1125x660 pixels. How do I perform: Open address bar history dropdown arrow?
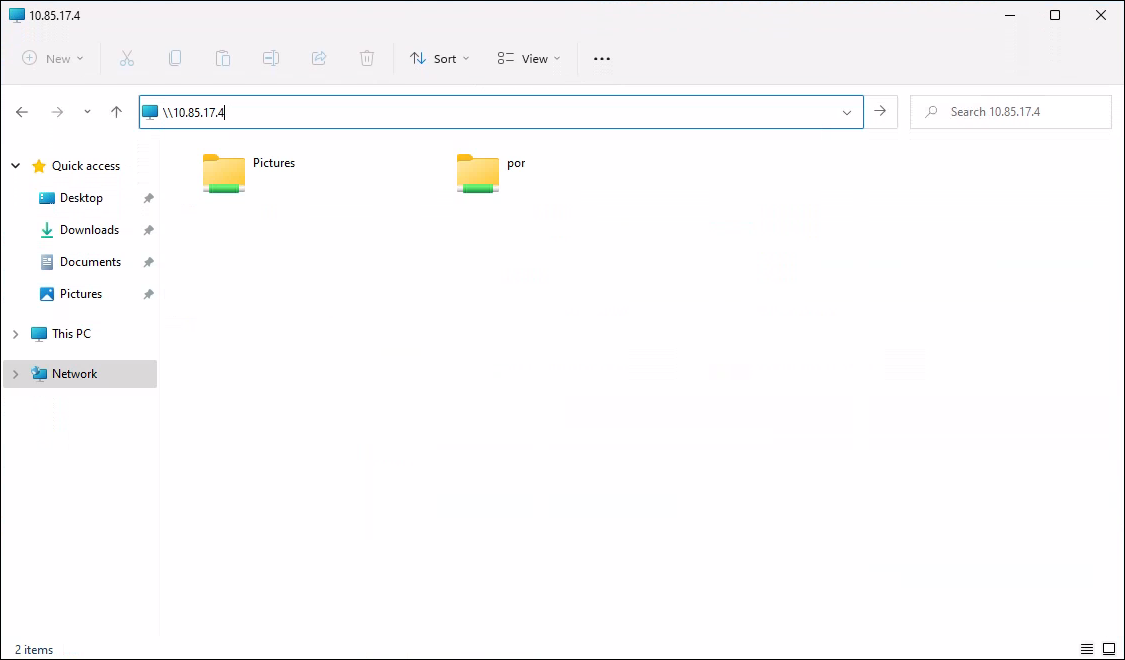click(x=847, y=112)
